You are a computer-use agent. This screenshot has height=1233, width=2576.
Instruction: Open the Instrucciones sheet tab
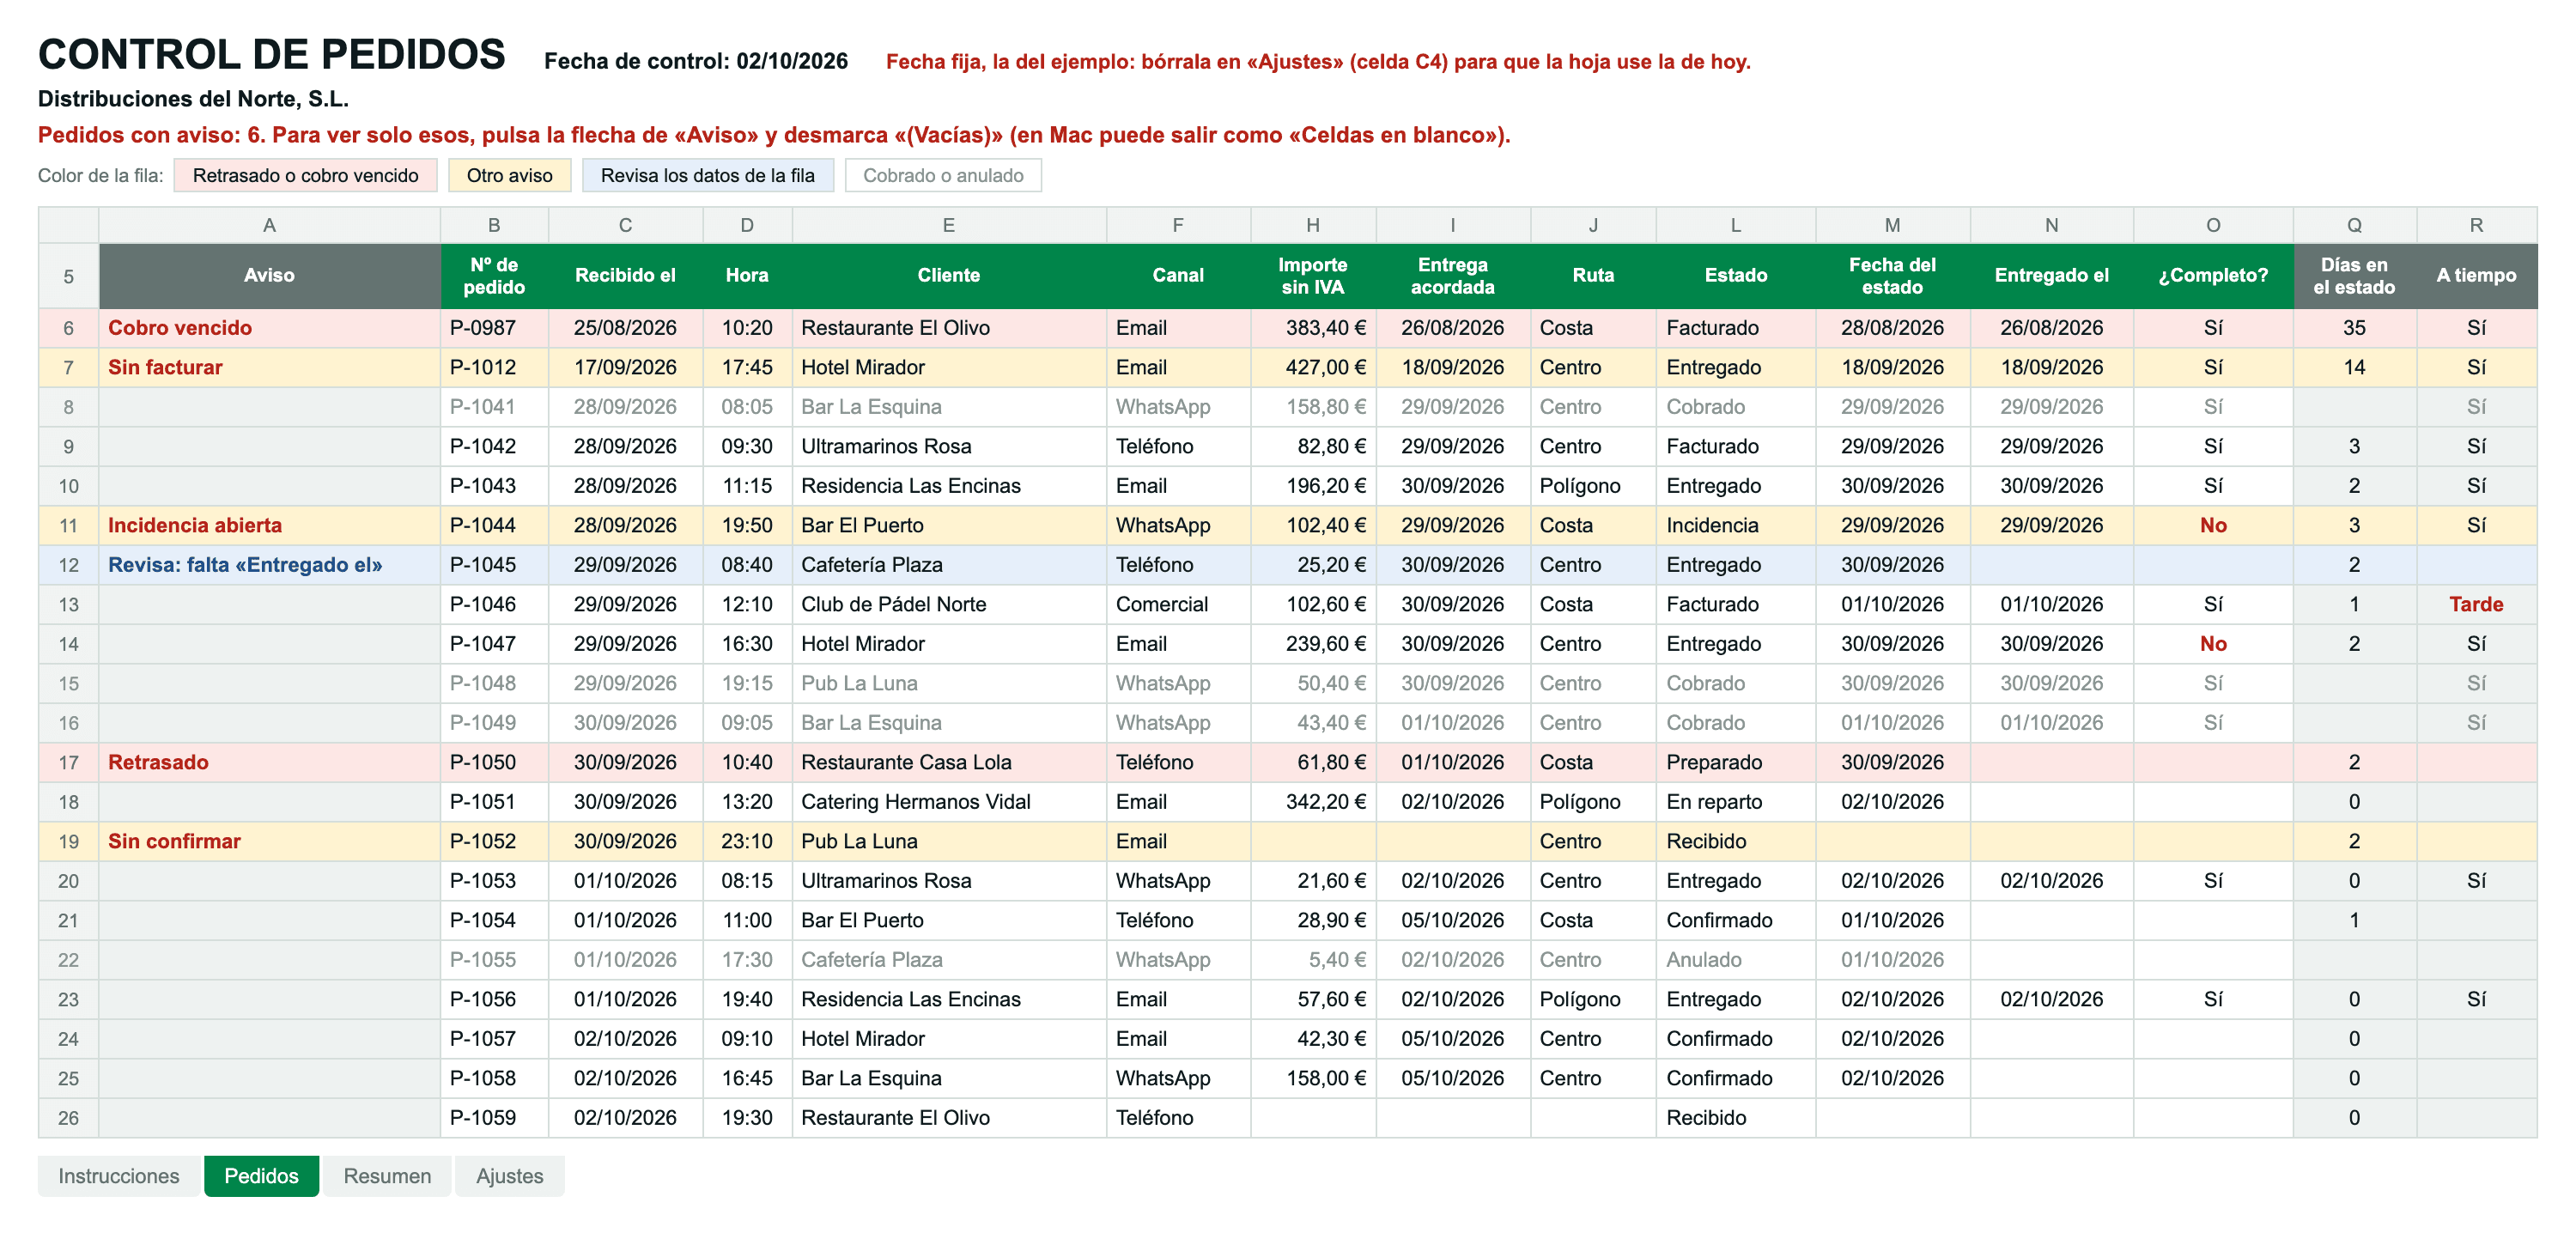pos(118,1175)
